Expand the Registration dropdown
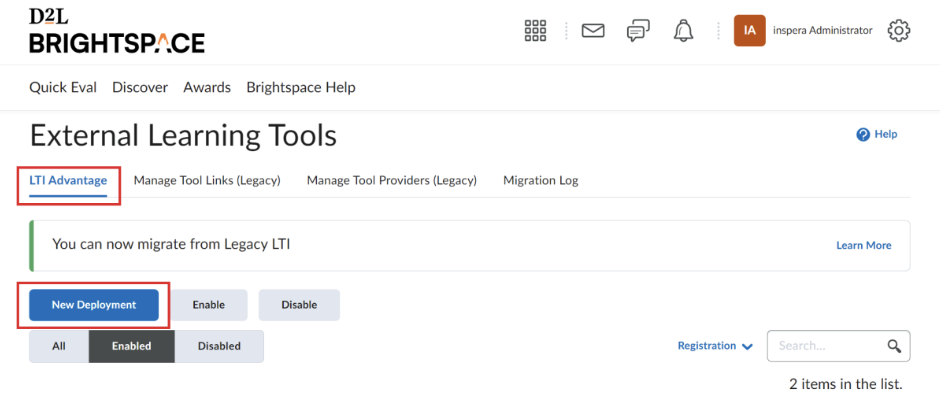This screenshot has height=397, width=940. pos(715,346)
